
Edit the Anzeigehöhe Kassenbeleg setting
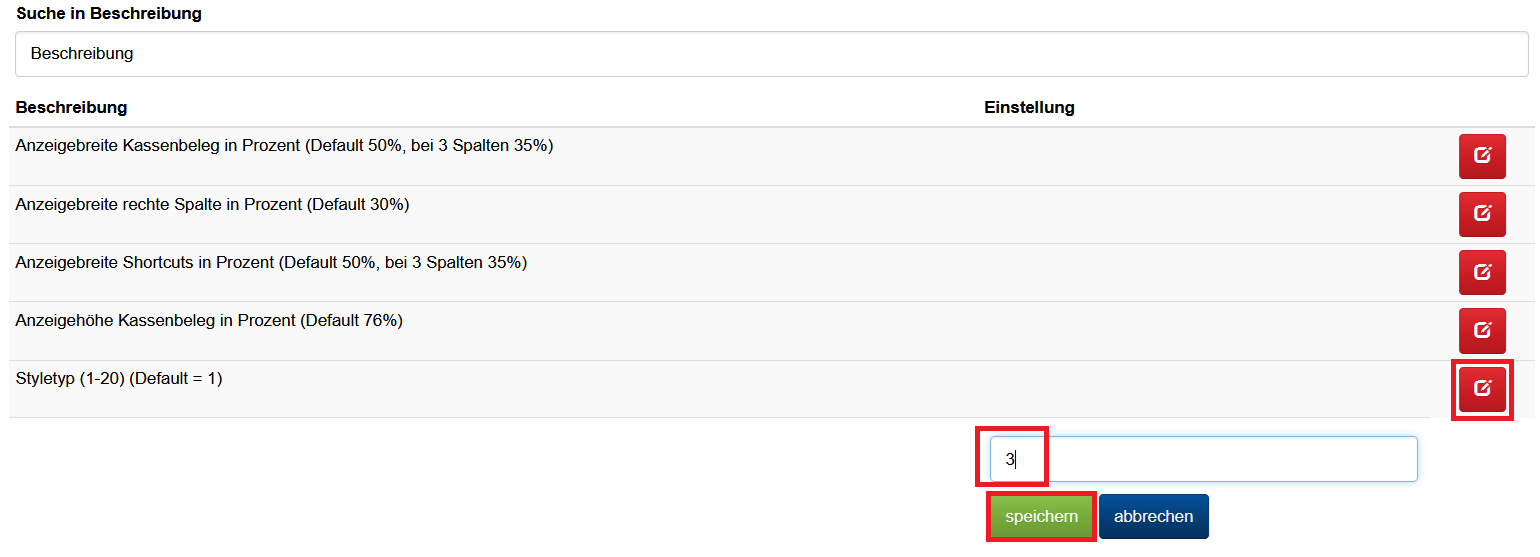1482,330
